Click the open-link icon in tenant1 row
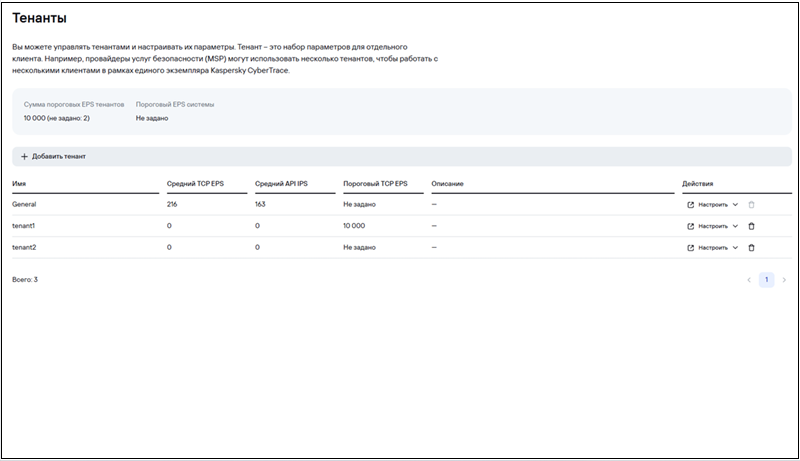The width and height of the screenshot is (800, 461). click(x=690, y=226)
